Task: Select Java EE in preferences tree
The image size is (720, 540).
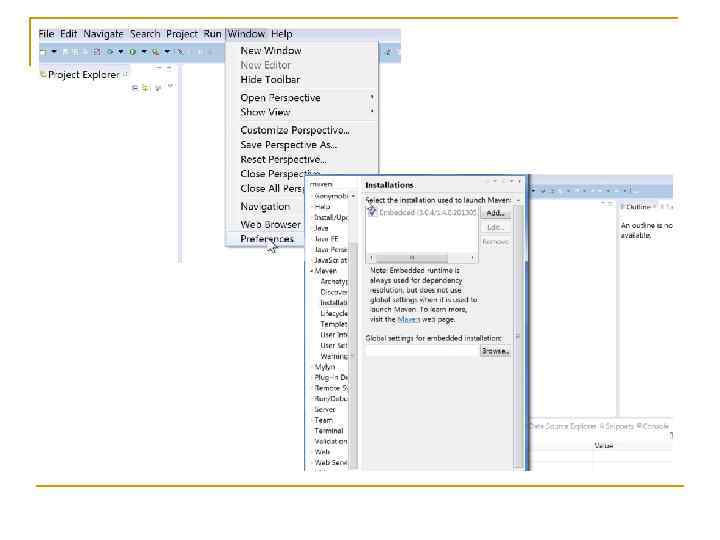Action: coord(326,239)
